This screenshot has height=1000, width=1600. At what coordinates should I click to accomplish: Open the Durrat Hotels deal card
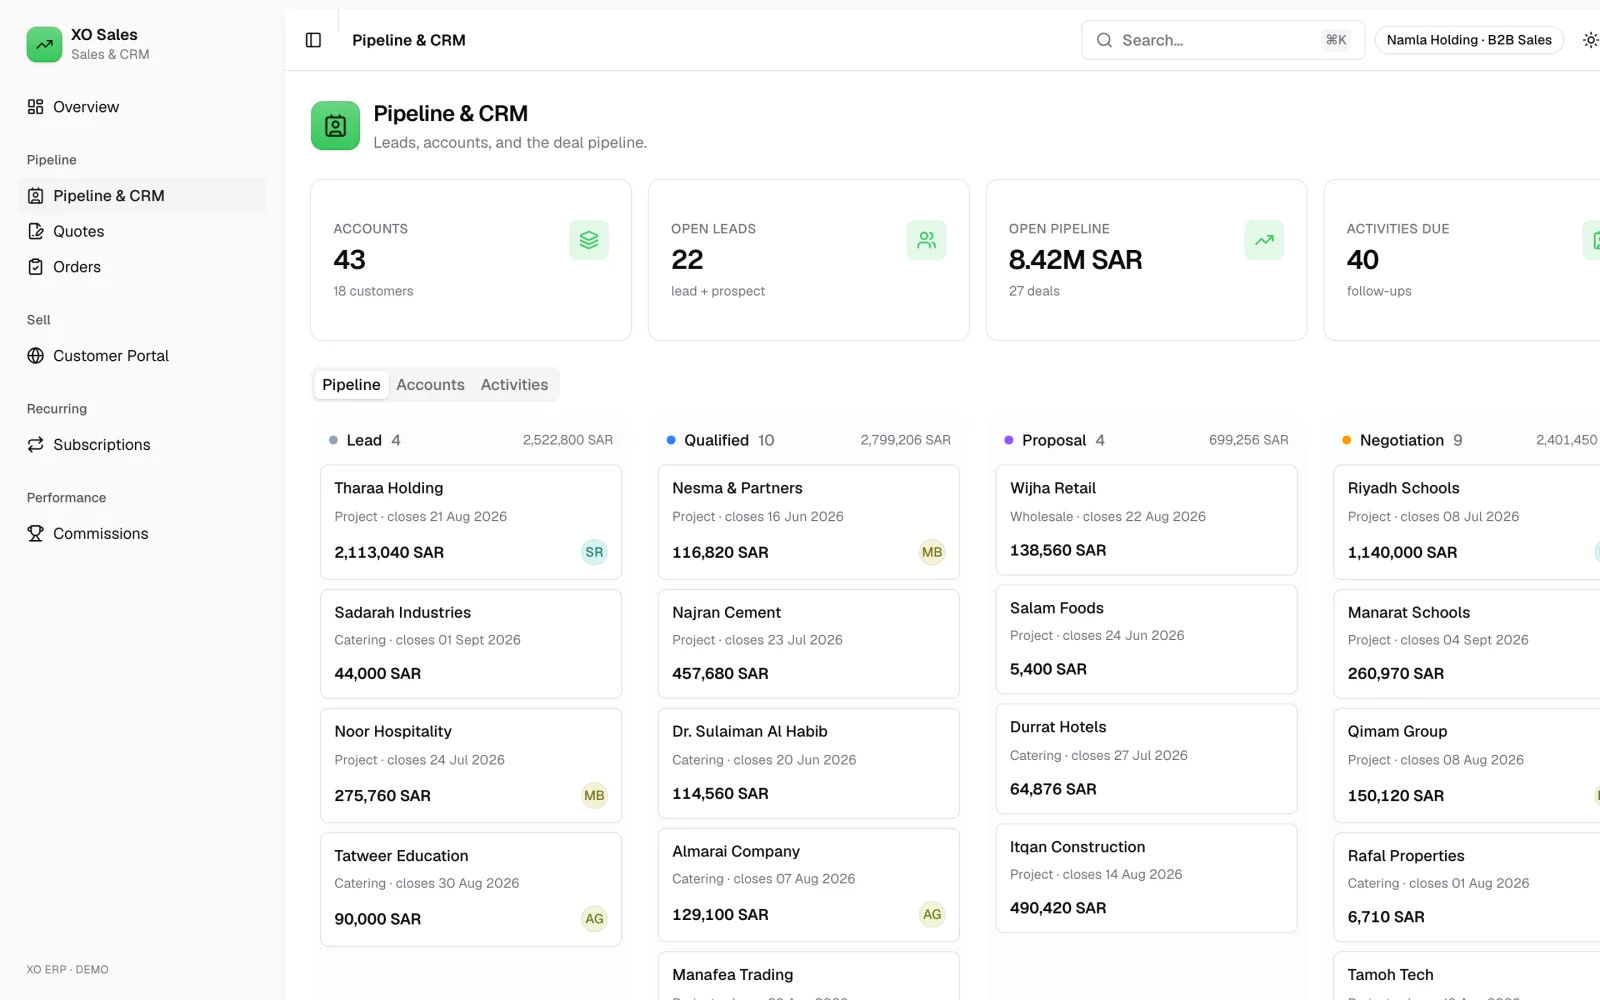click(1146, 759)
